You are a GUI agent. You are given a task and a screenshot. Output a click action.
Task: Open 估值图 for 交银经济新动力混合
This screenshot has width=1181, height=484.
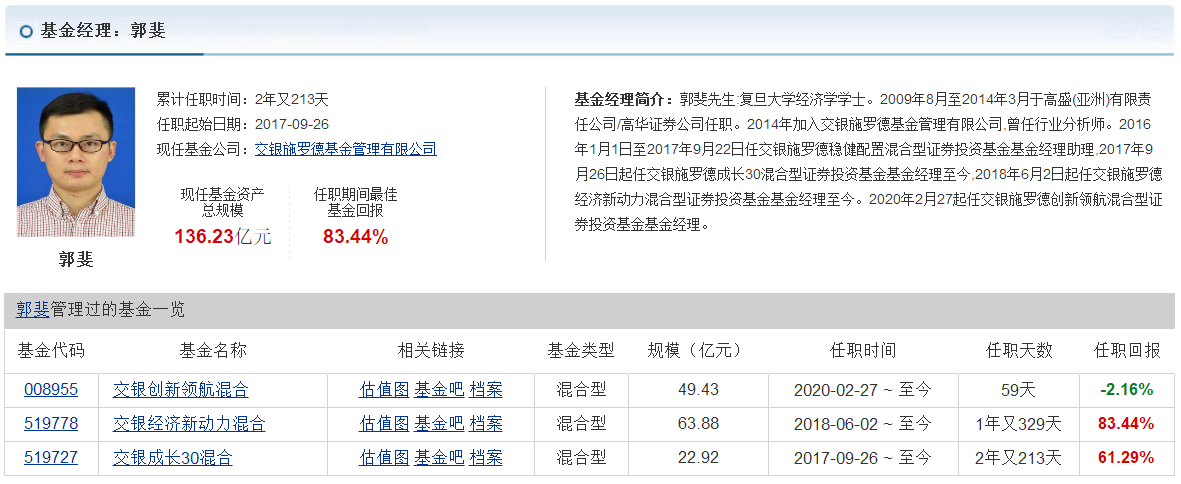point(384,424)
